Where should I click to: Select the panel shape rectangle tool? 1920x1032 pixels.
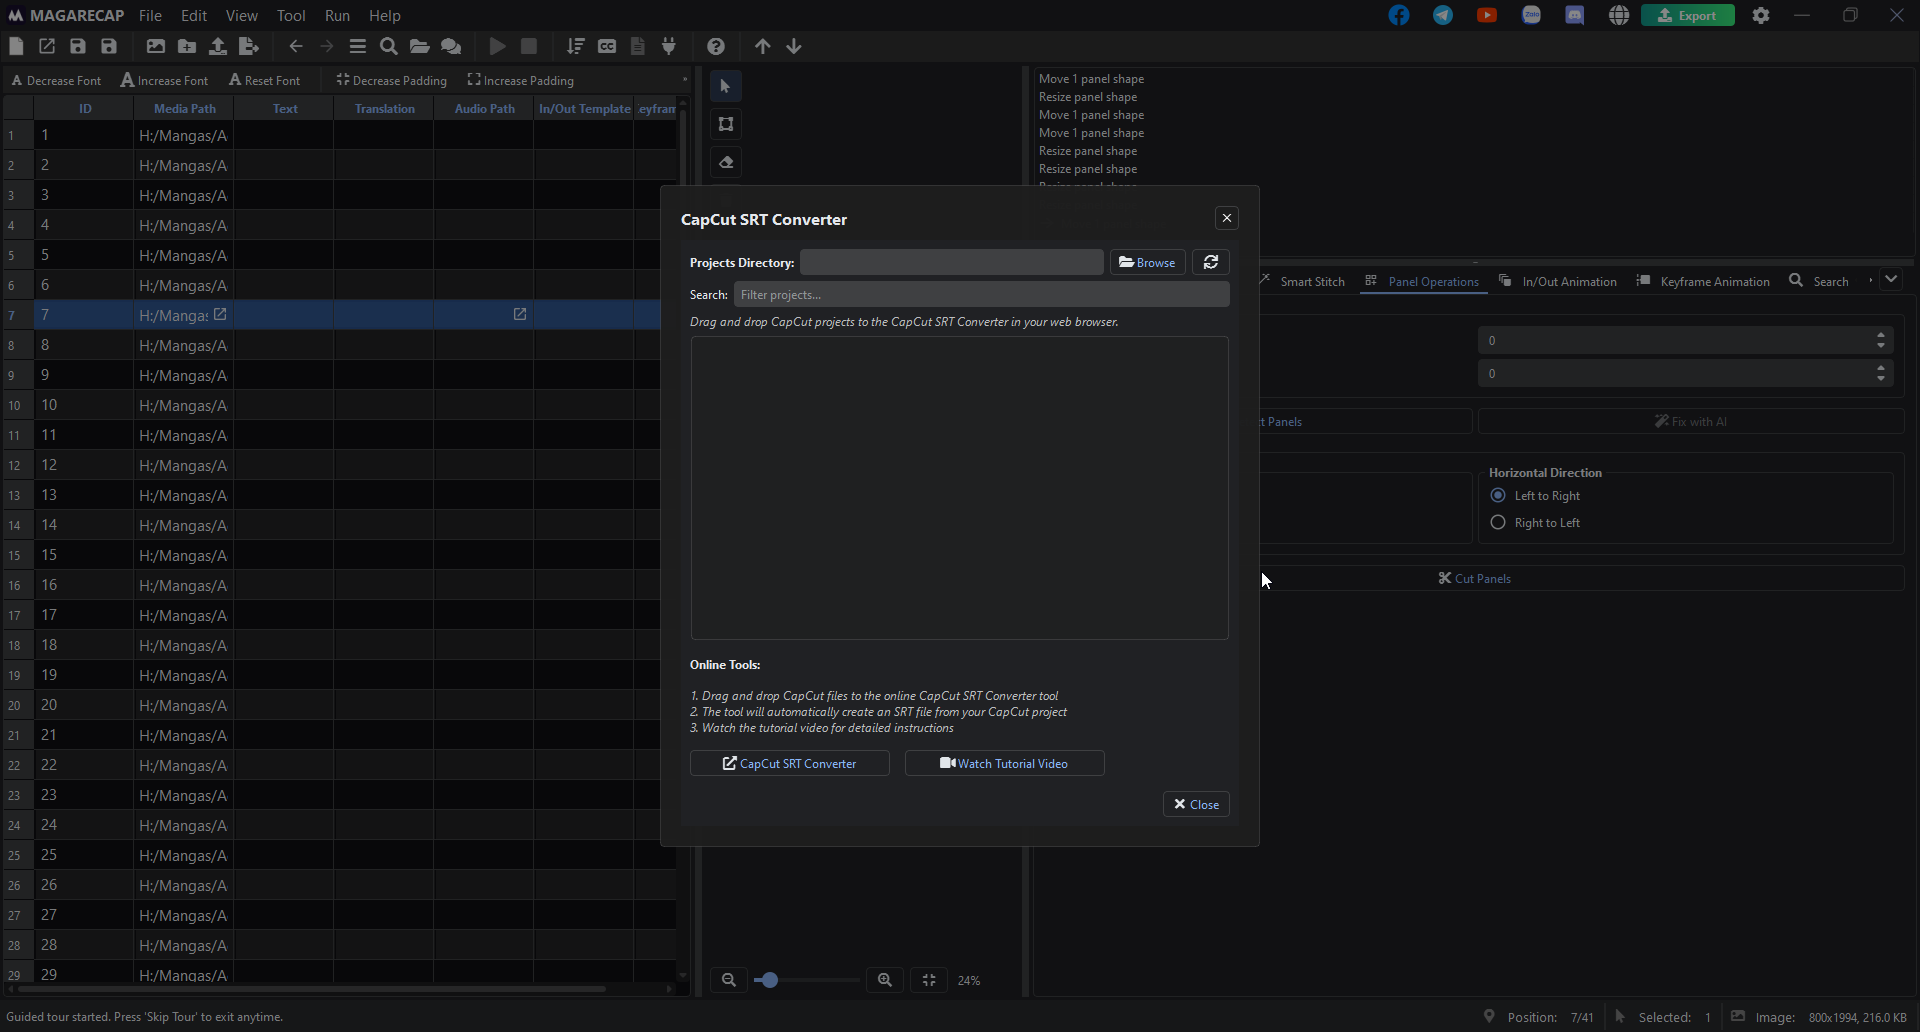pos(726,124)
